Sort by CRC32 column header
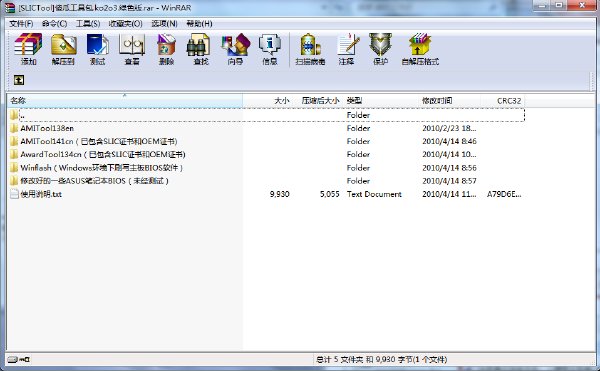 (x=502, y=101)
